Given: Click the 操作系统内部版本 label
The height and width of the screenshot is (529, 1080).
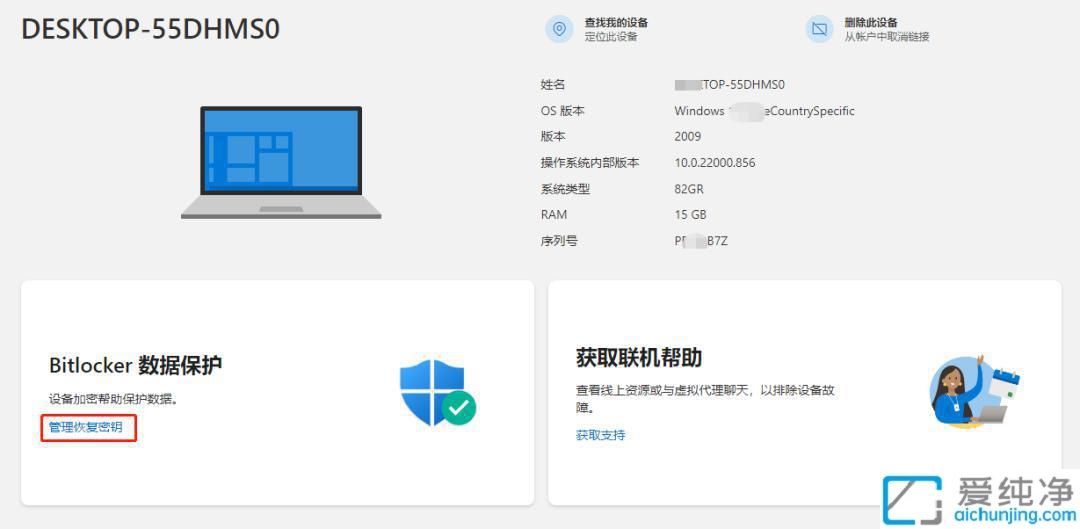Looking at the screenshot, I should 590,163.
